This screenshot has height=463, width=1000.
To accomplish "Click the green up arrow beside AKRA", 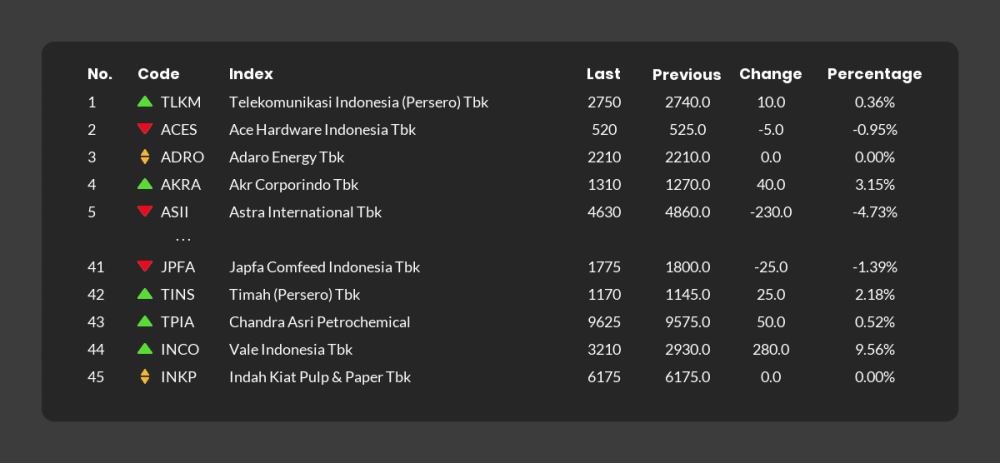I will coord(145,184).
